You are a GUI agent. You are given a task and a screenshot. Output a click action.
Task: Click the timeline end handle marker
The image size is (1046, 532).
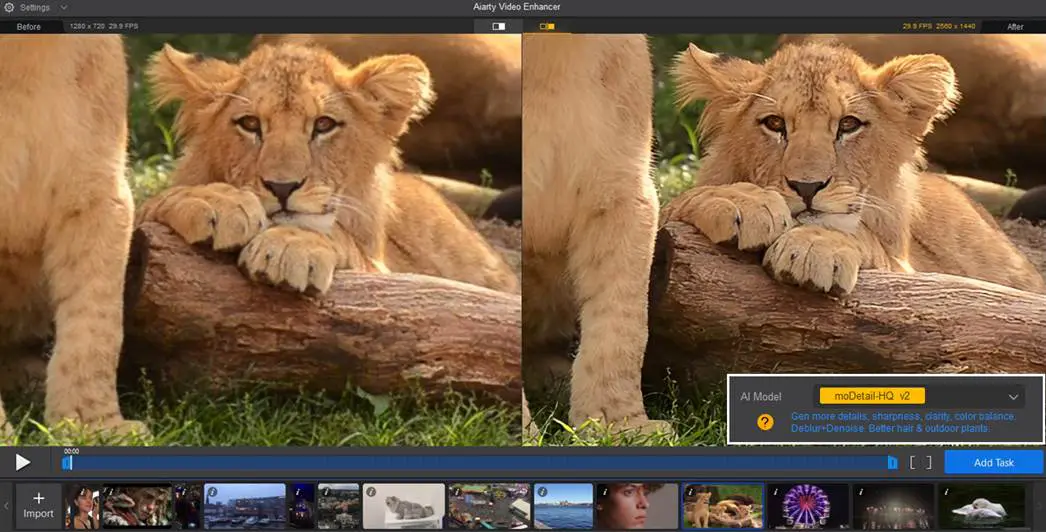(x=892, y=463)
